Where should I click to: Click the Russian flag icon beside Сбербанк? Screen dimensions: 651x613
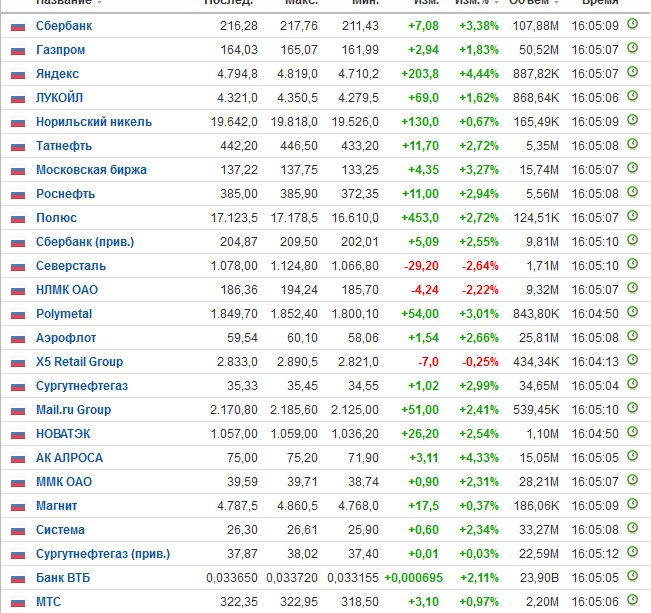[18, 27]
